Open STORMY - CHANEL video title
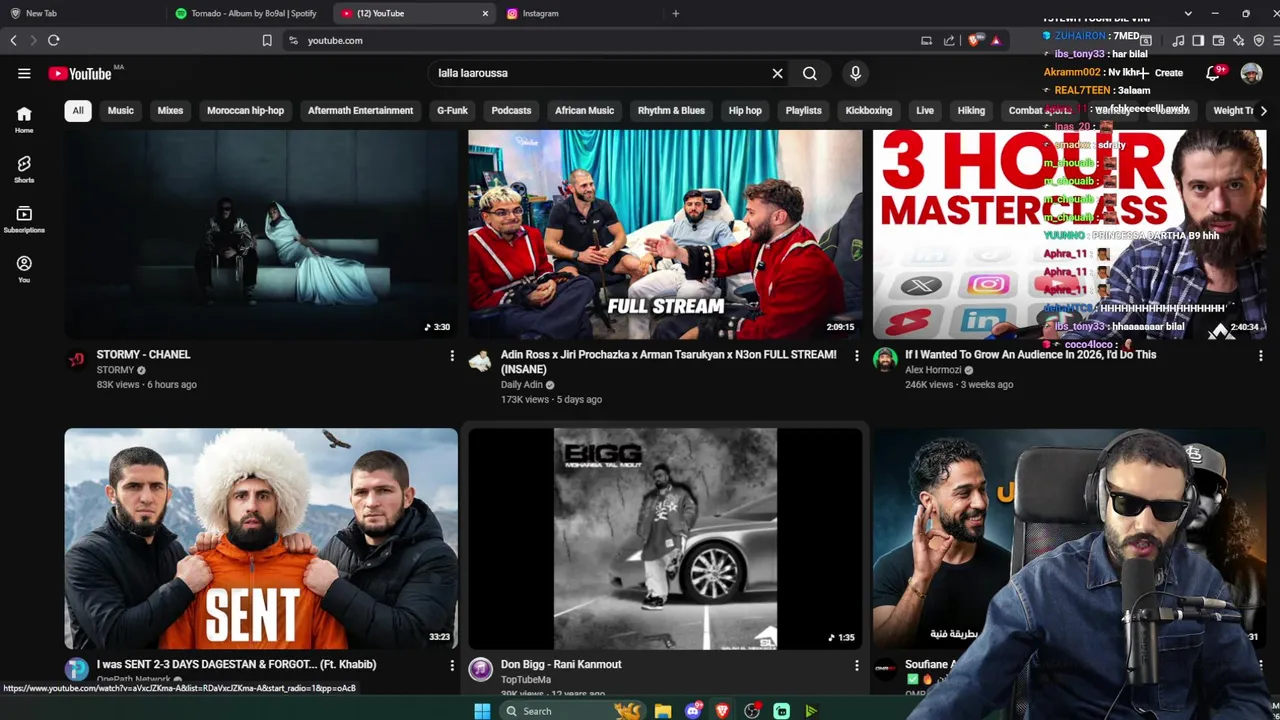The height and width of the screenshot is (720, 1280). click(143, 354)
